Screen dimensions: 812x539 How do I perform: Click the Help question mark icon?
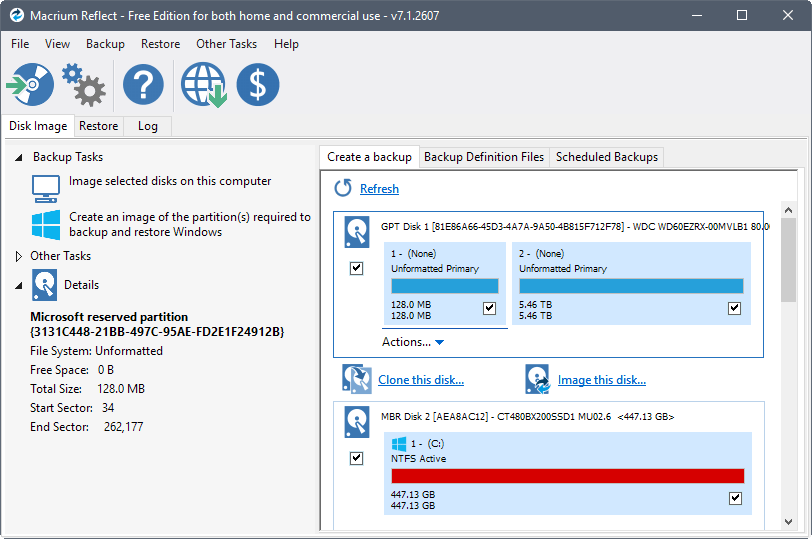[143, 85]
